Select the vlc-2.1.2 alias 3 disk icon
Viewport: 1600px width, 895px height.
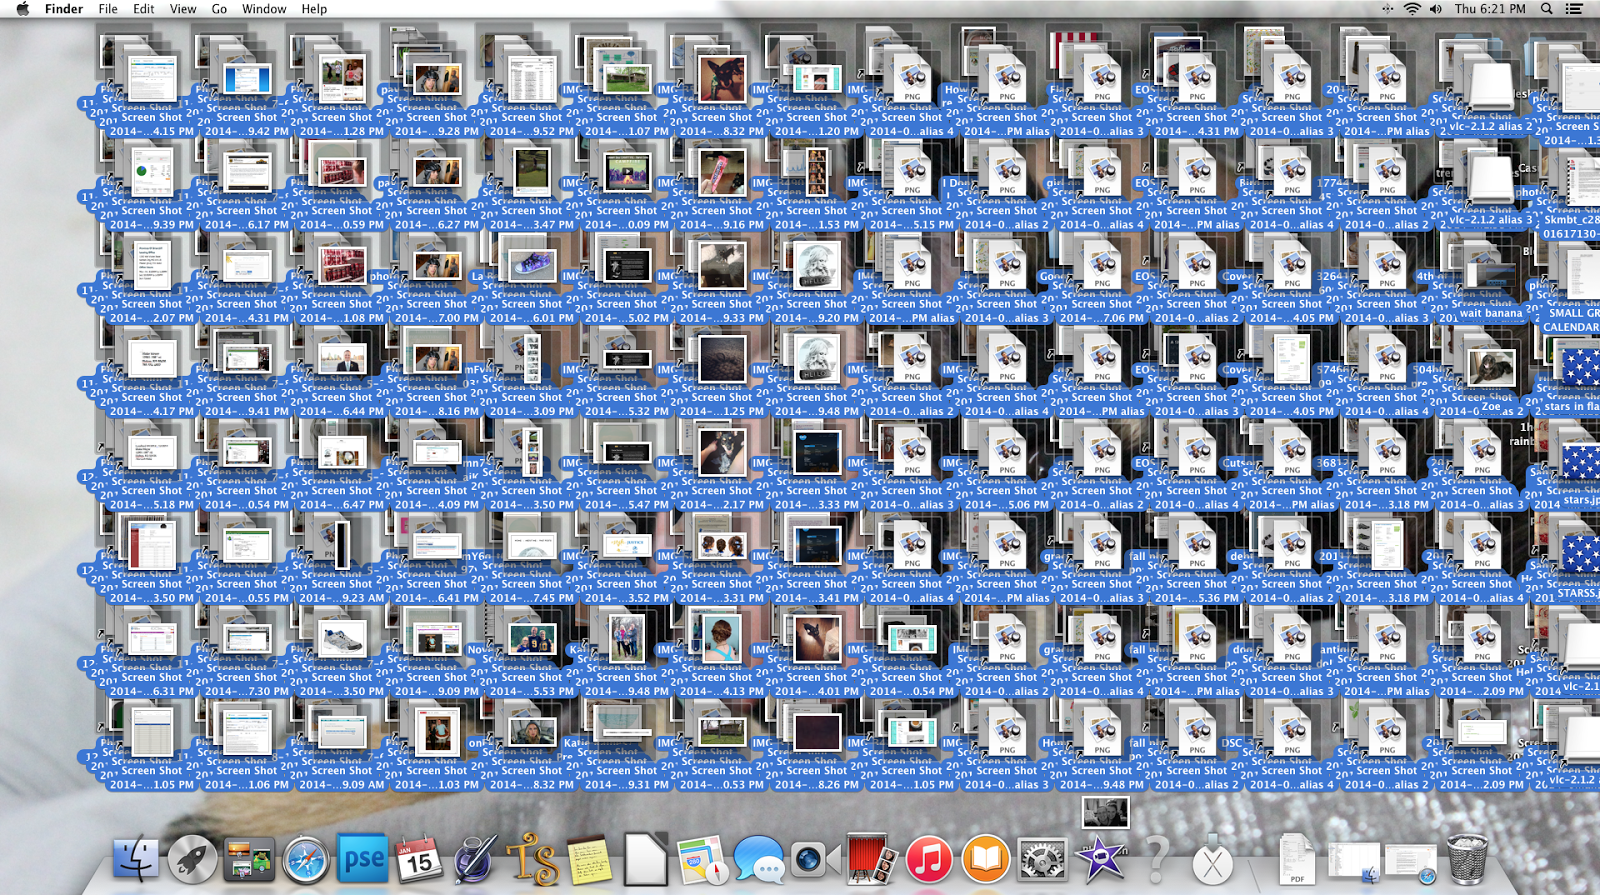pos(1490,181)
